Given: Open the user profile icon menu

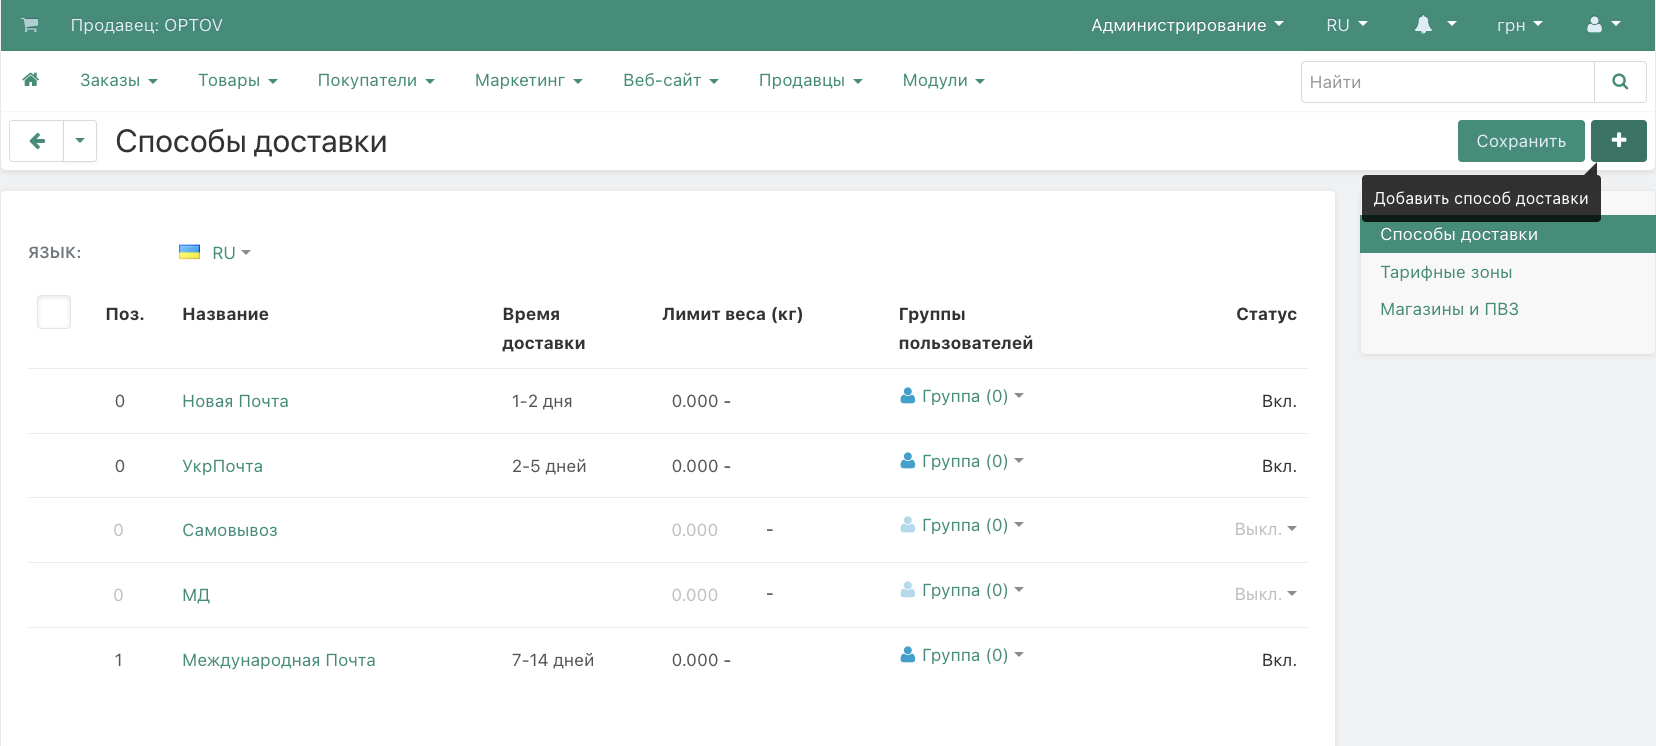Looking at the screenshot, I should pos(1595,25).
